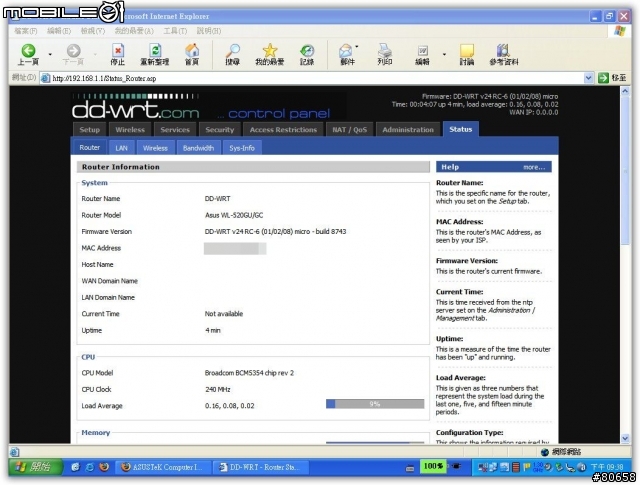Screen dimensions: 640x485
Task: Click the Refresh page icon
Action: [x=155, y=51]
